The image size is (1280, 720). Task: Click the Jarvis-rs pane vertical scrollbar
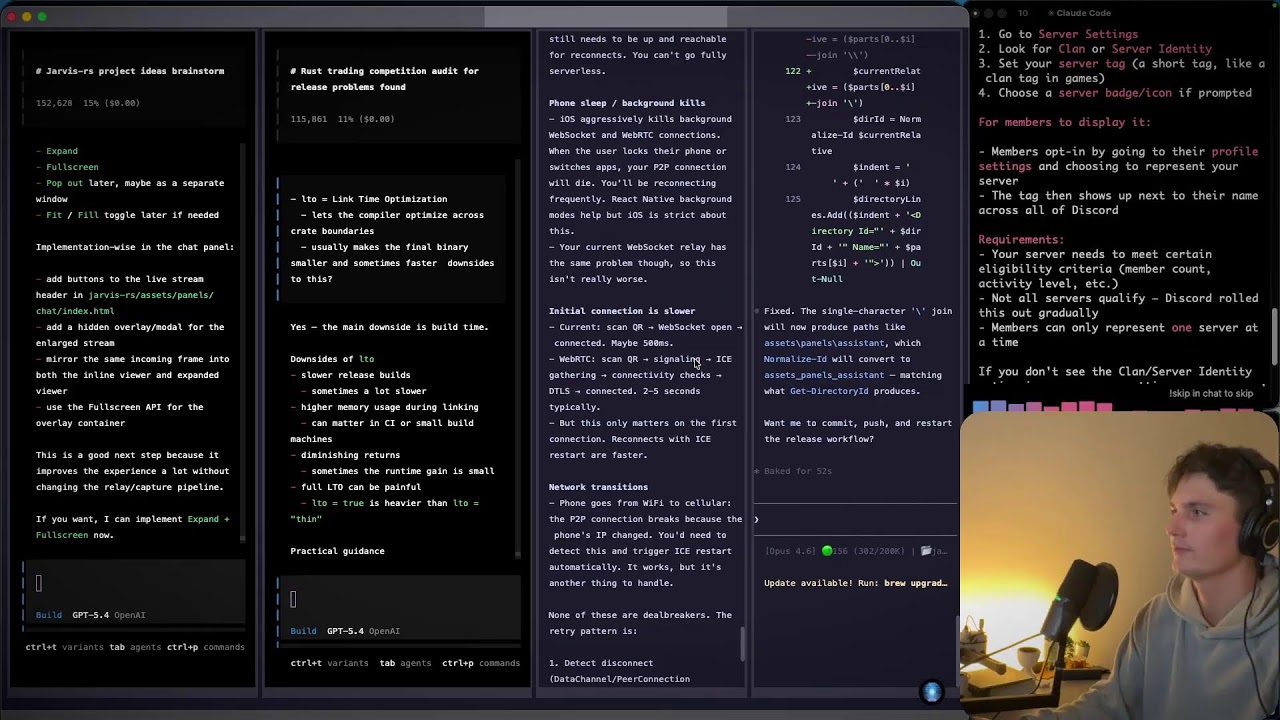pos(243,344)
